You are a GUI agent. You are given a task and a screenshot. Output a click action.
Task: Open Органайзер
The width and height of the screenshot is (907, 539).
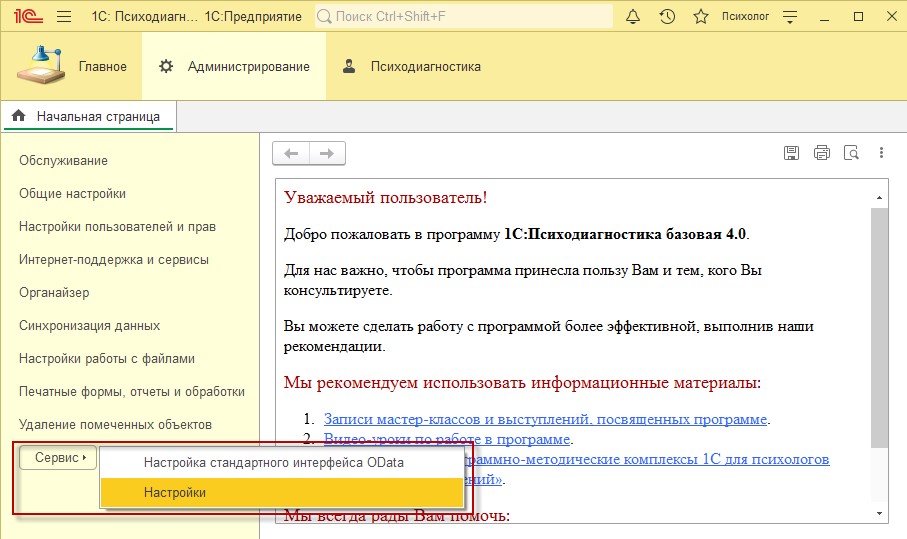(x=54, y=293)
